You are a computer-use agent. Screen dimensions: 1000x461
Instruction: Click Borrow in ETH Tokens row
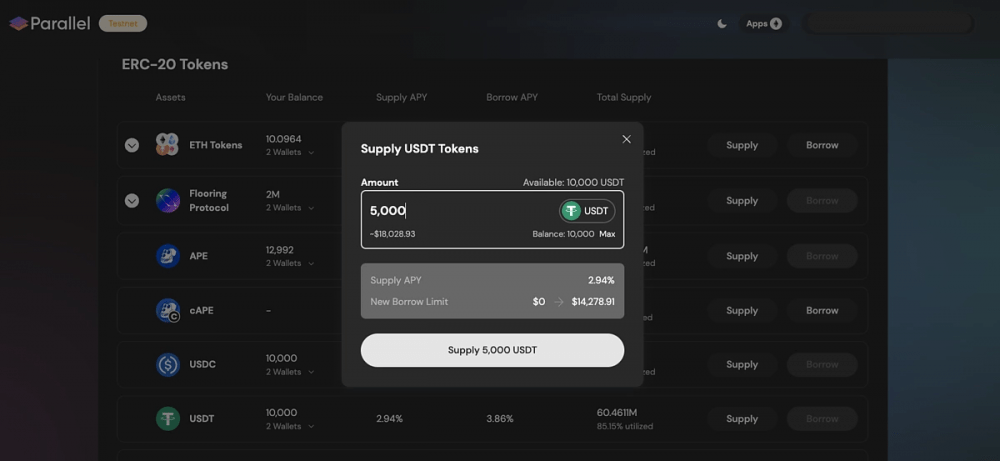tap(822, 145)
